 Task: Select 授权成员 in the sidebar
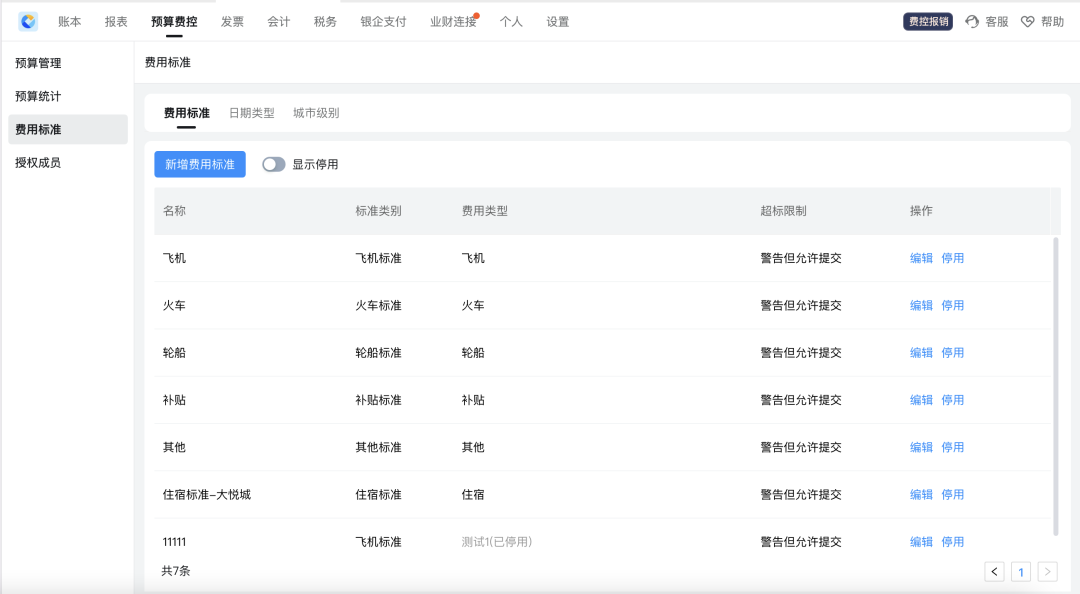click(x=38, y=162)
